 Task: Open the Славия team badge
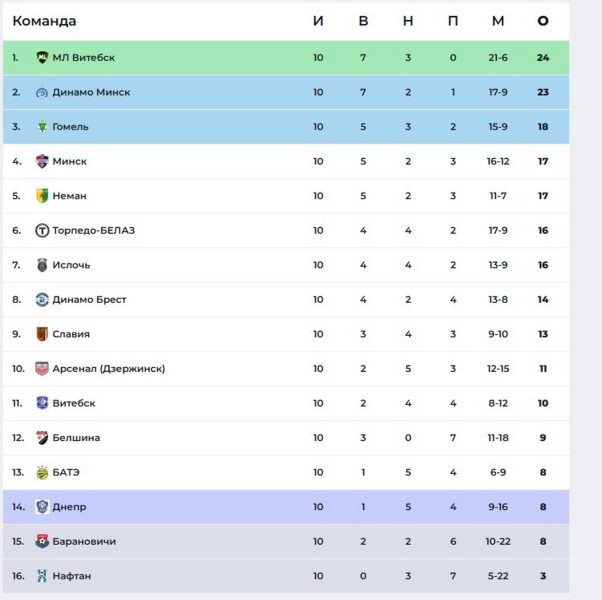pos(42,334)
